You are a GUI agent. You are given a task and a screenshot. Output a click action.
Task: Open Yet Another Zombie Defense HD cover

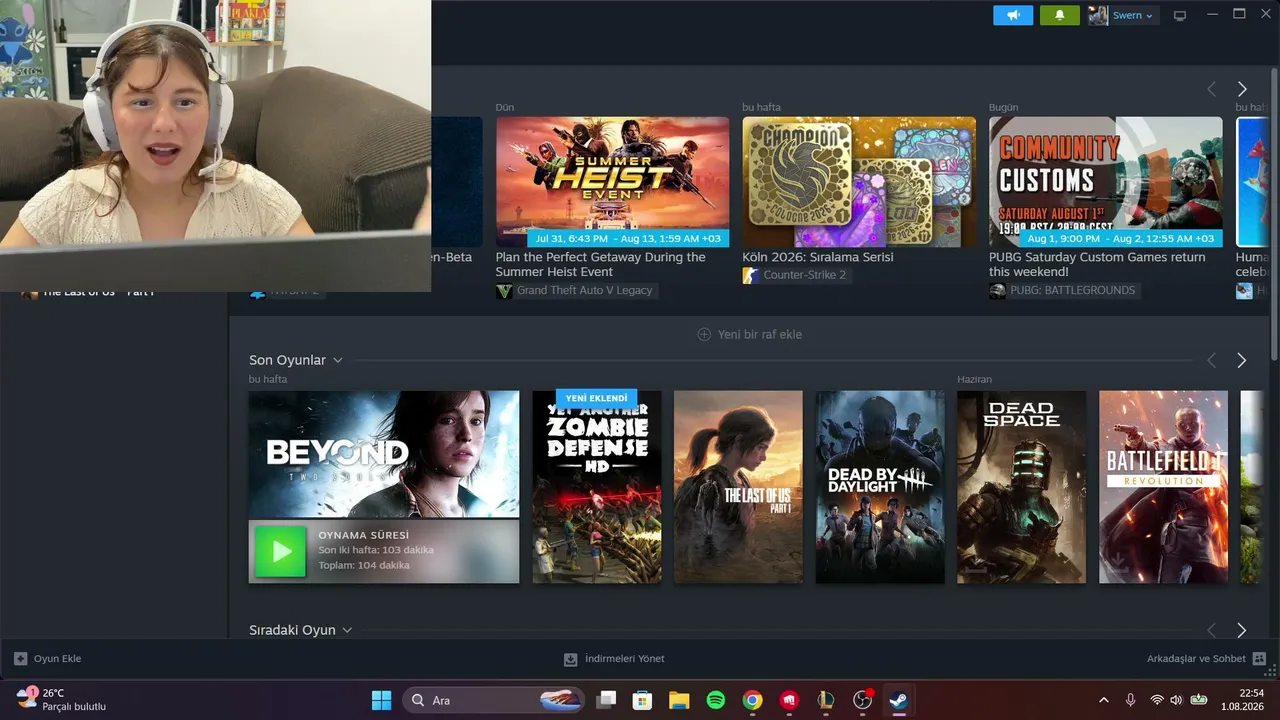[597, 487]
